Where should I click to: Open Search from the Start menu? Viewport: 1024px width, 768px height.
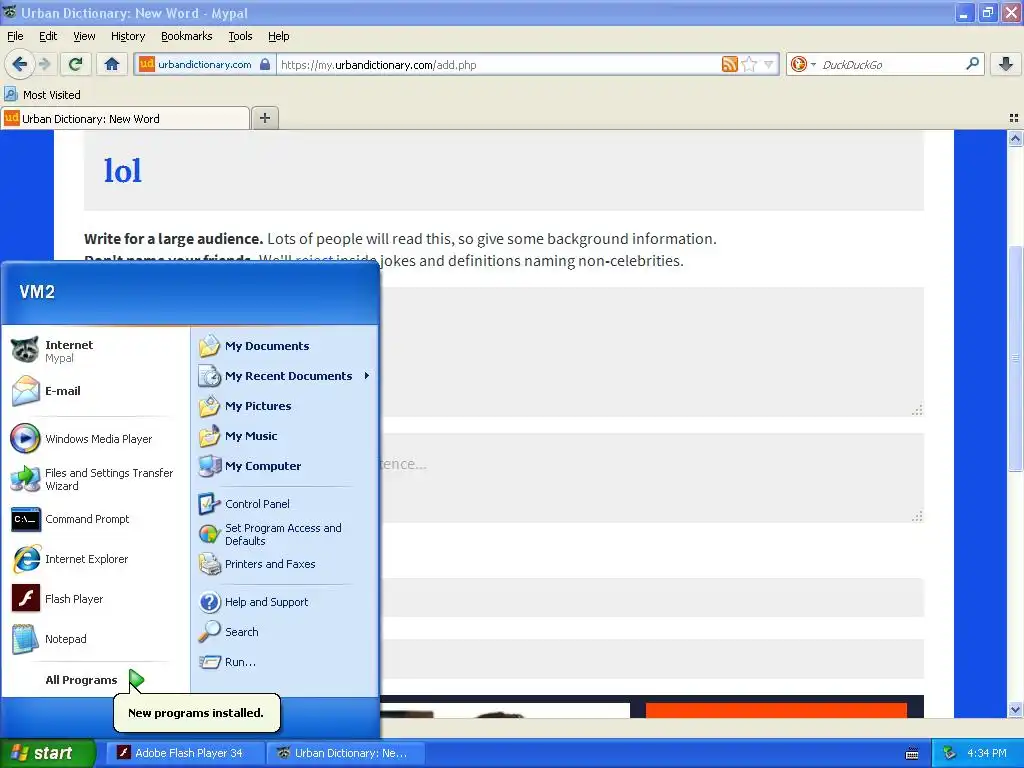tap(285, 632)
